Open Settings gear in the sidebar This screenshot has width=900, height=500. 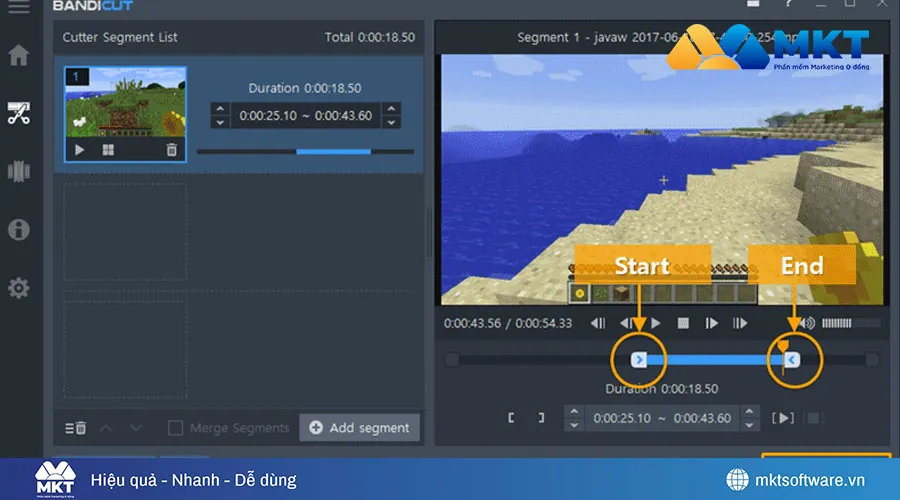18,288
